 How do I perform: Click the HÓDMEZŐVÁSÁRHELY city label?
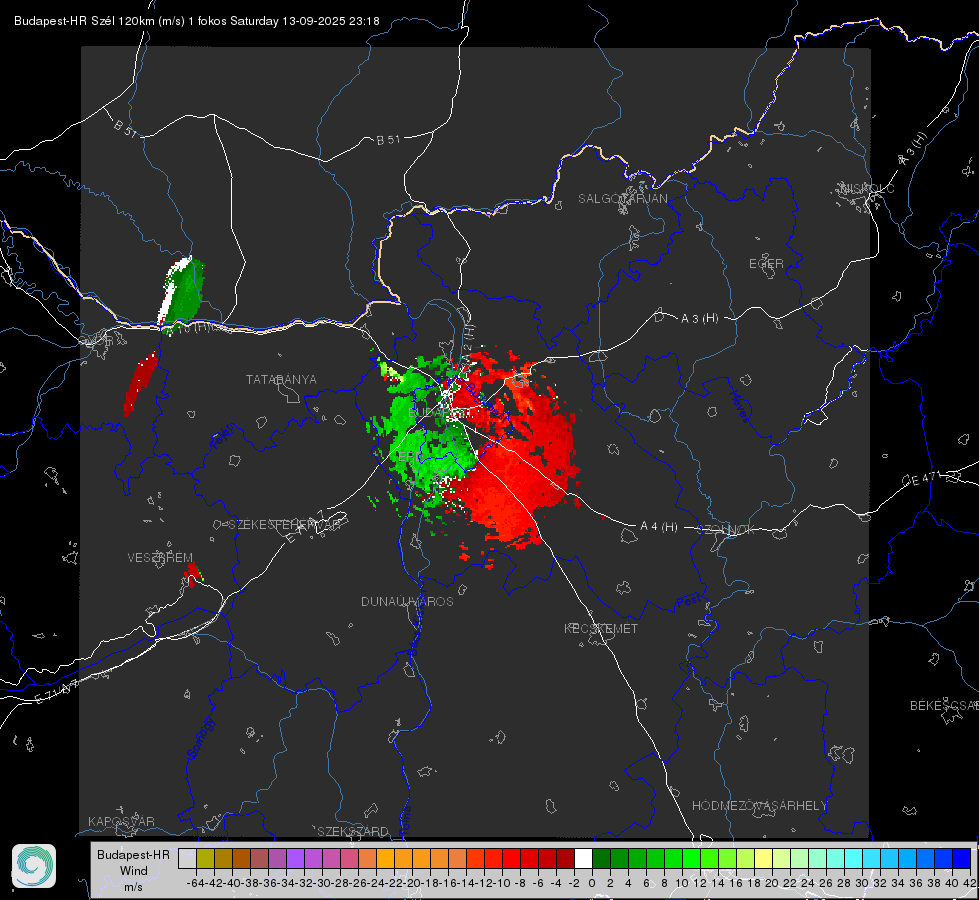(x=759, y=806)
